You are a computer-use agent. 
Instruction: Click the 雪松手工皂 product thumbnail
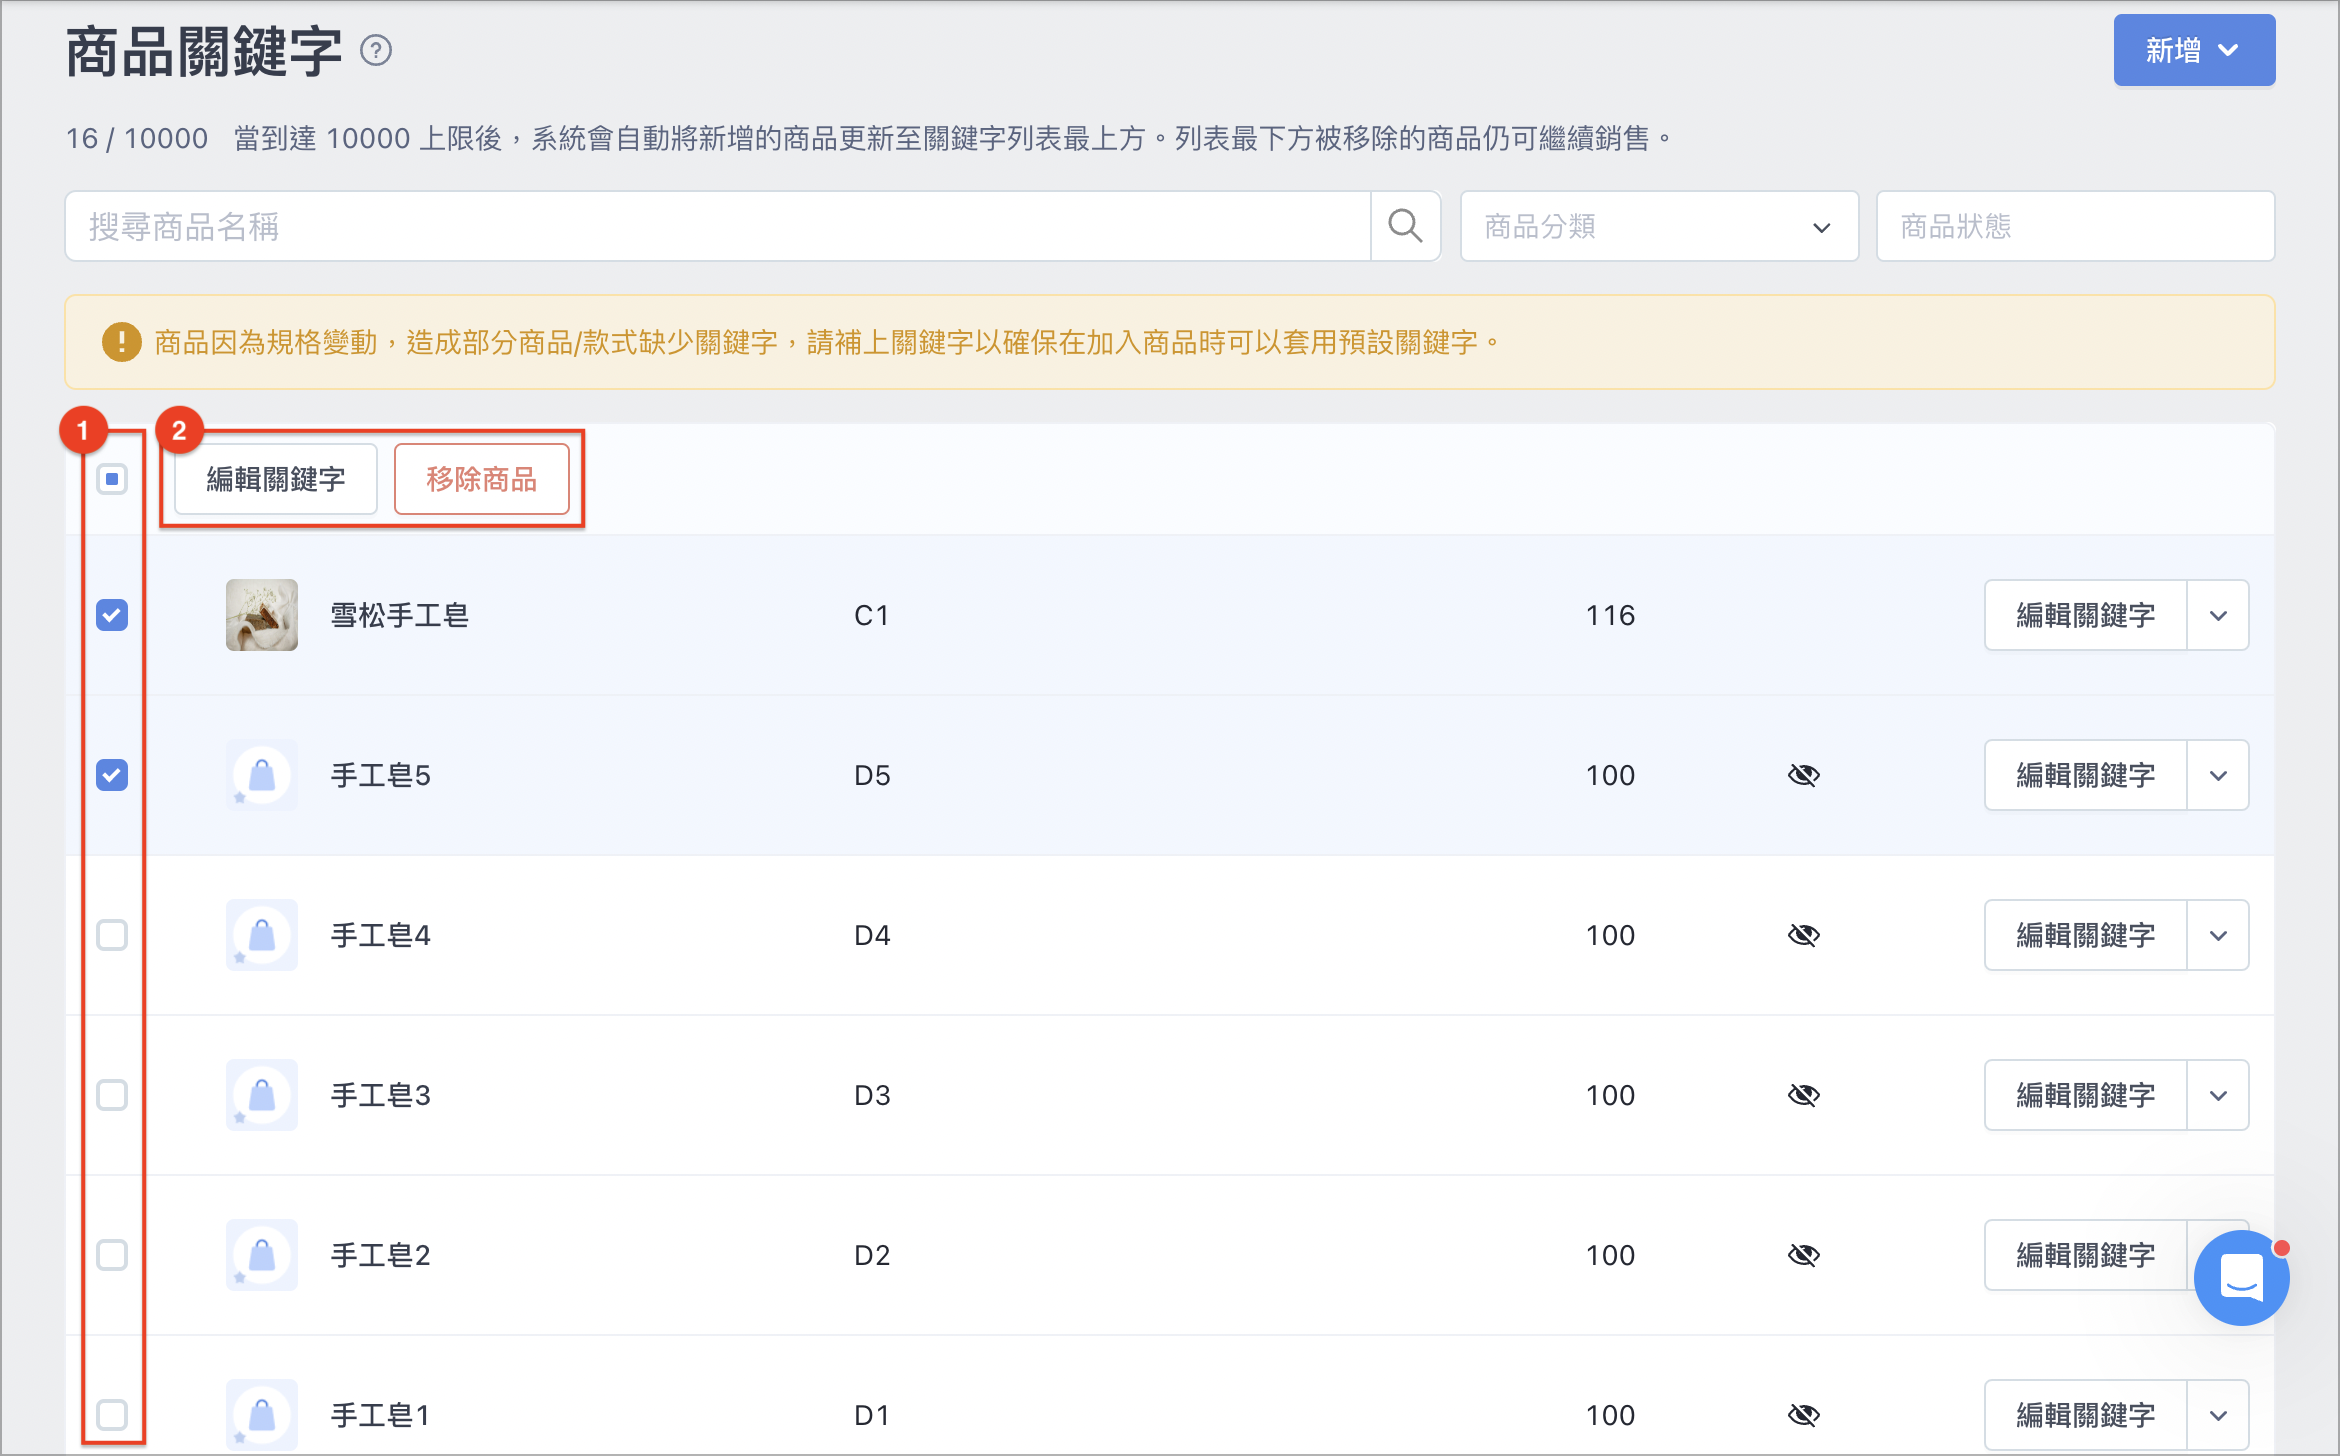click(262, 615)
